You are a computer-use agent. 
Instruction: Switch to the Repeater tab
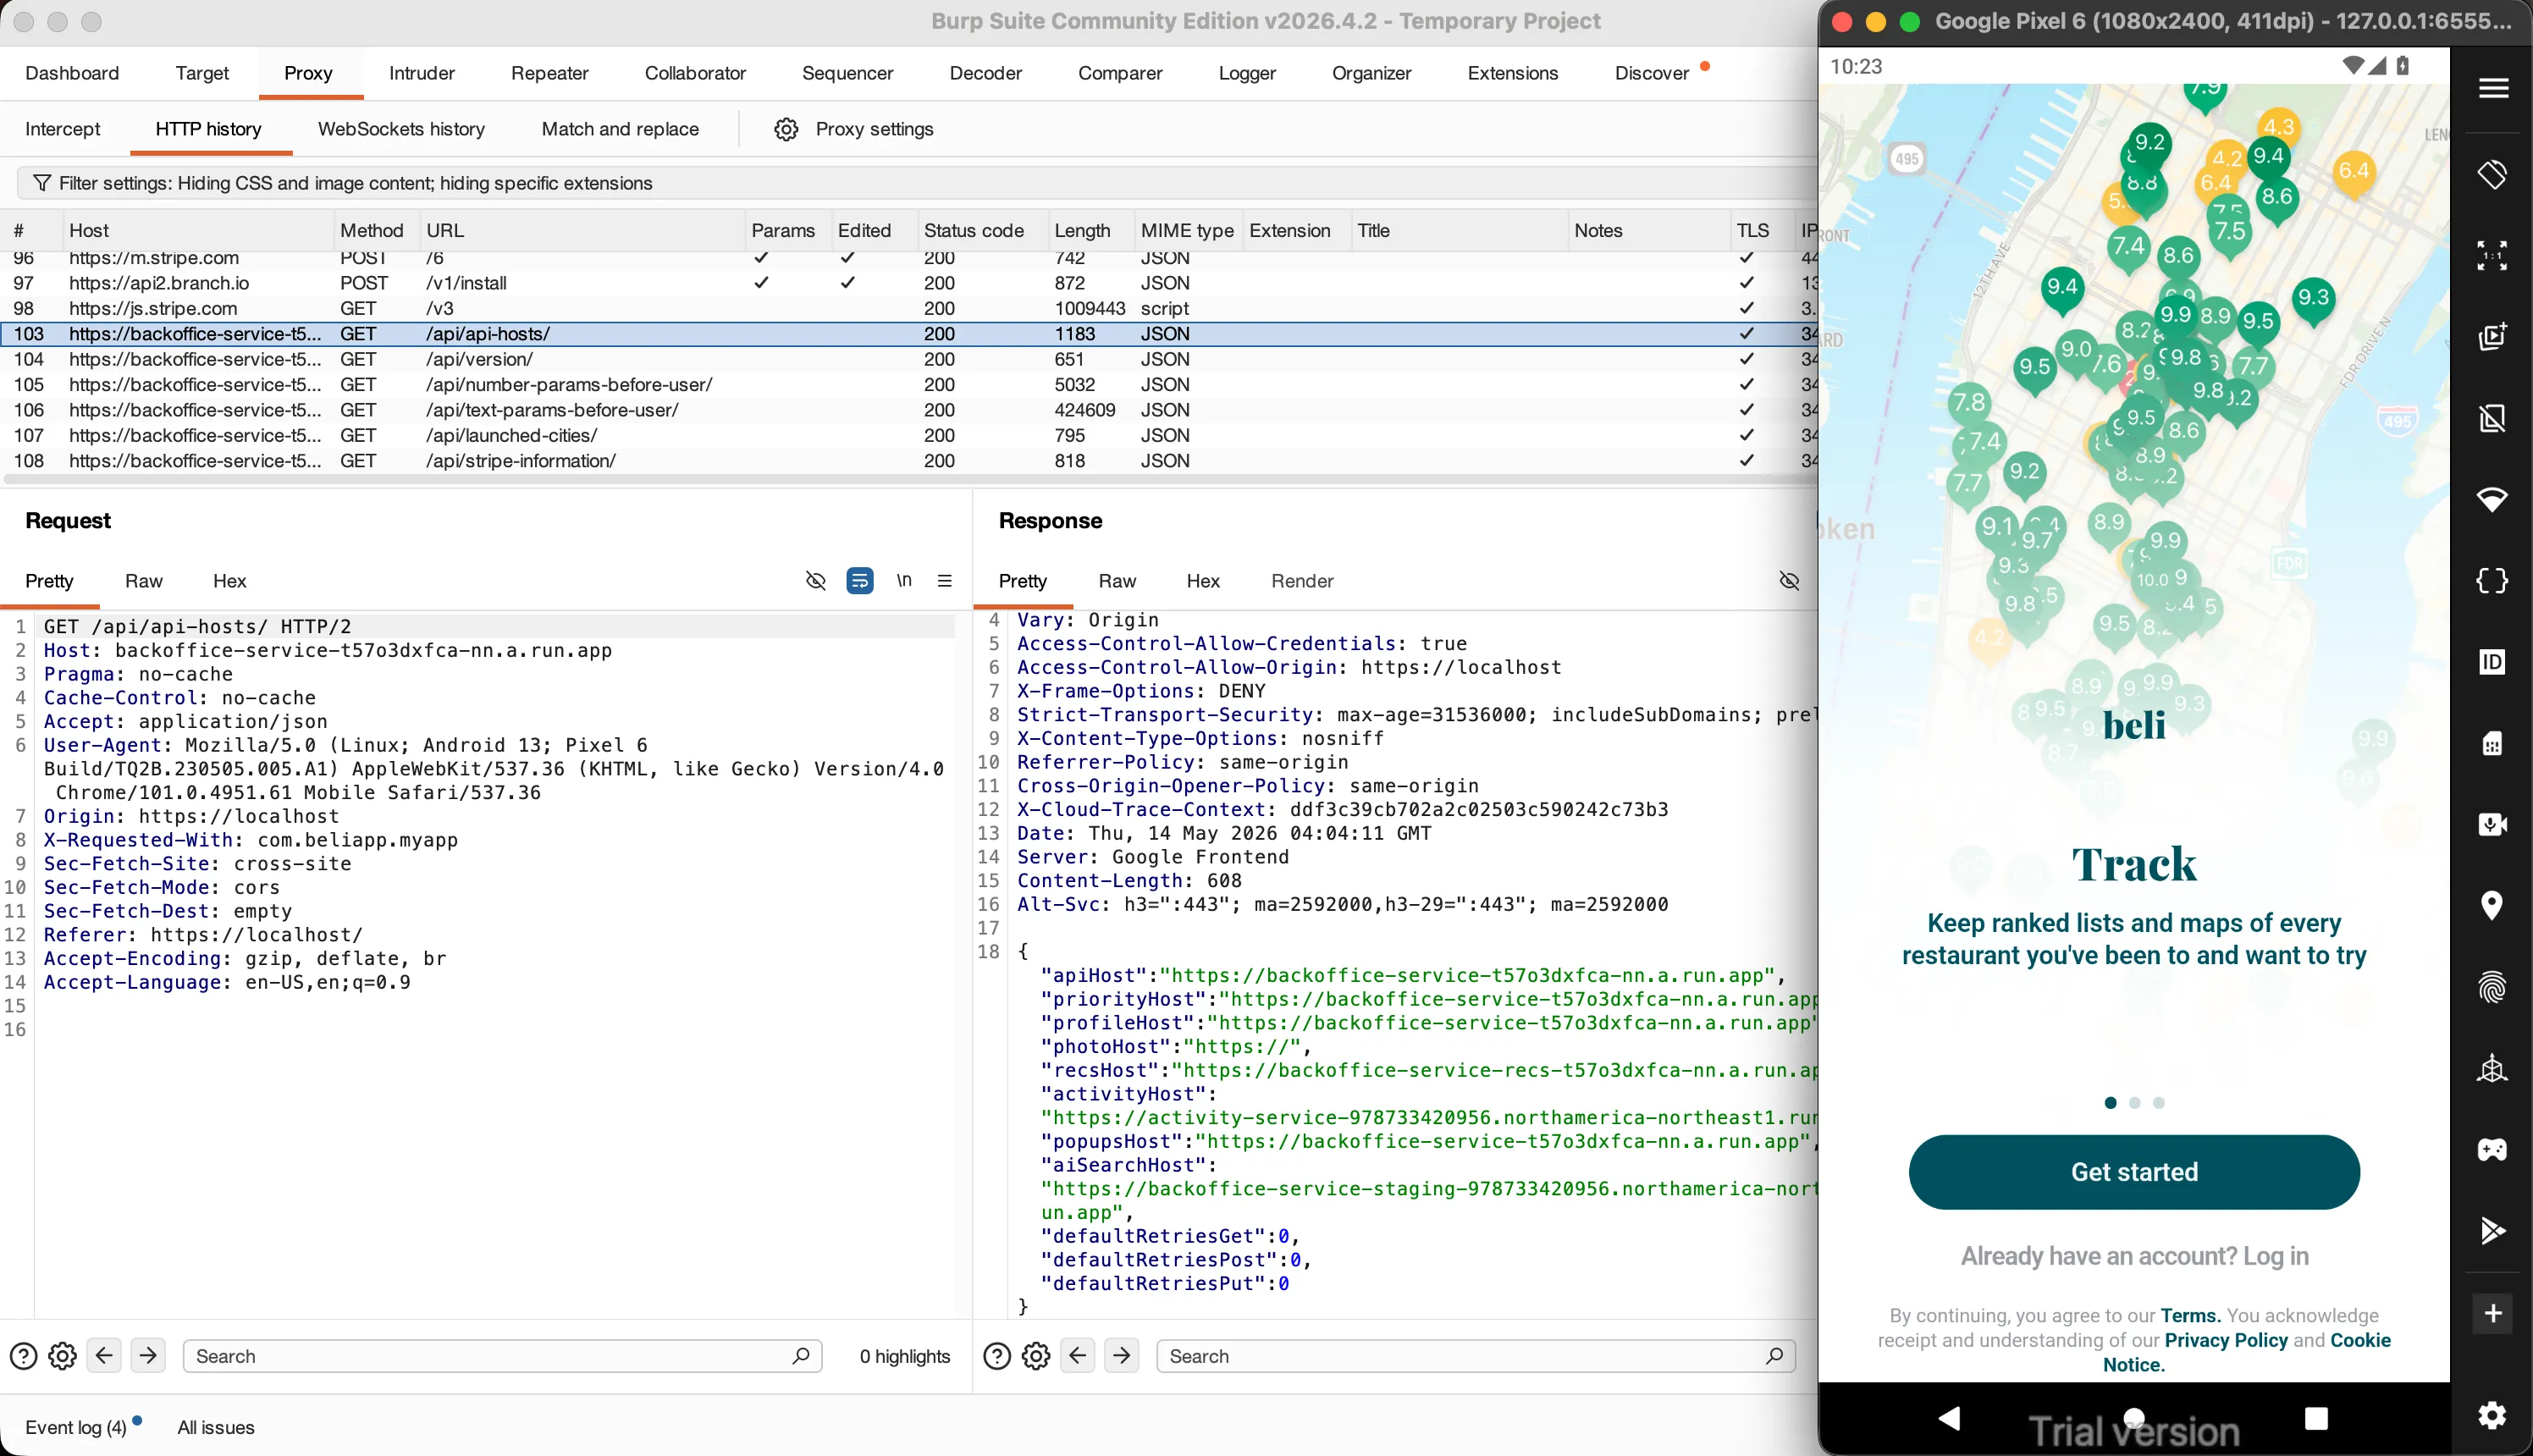(x=549, y=73)
